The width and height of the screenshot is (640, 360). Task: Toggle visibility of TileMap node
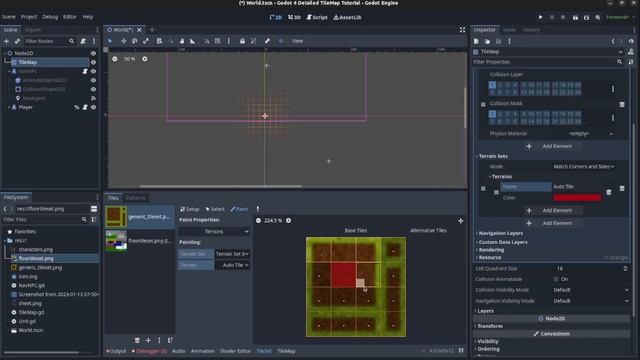(x=93, y=62)
